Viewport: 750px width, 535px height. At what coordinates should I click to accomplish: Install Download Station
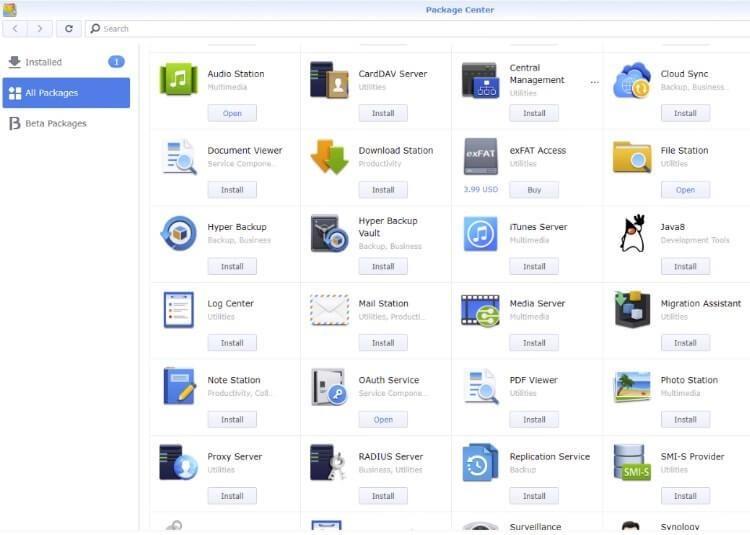(383, 190)
